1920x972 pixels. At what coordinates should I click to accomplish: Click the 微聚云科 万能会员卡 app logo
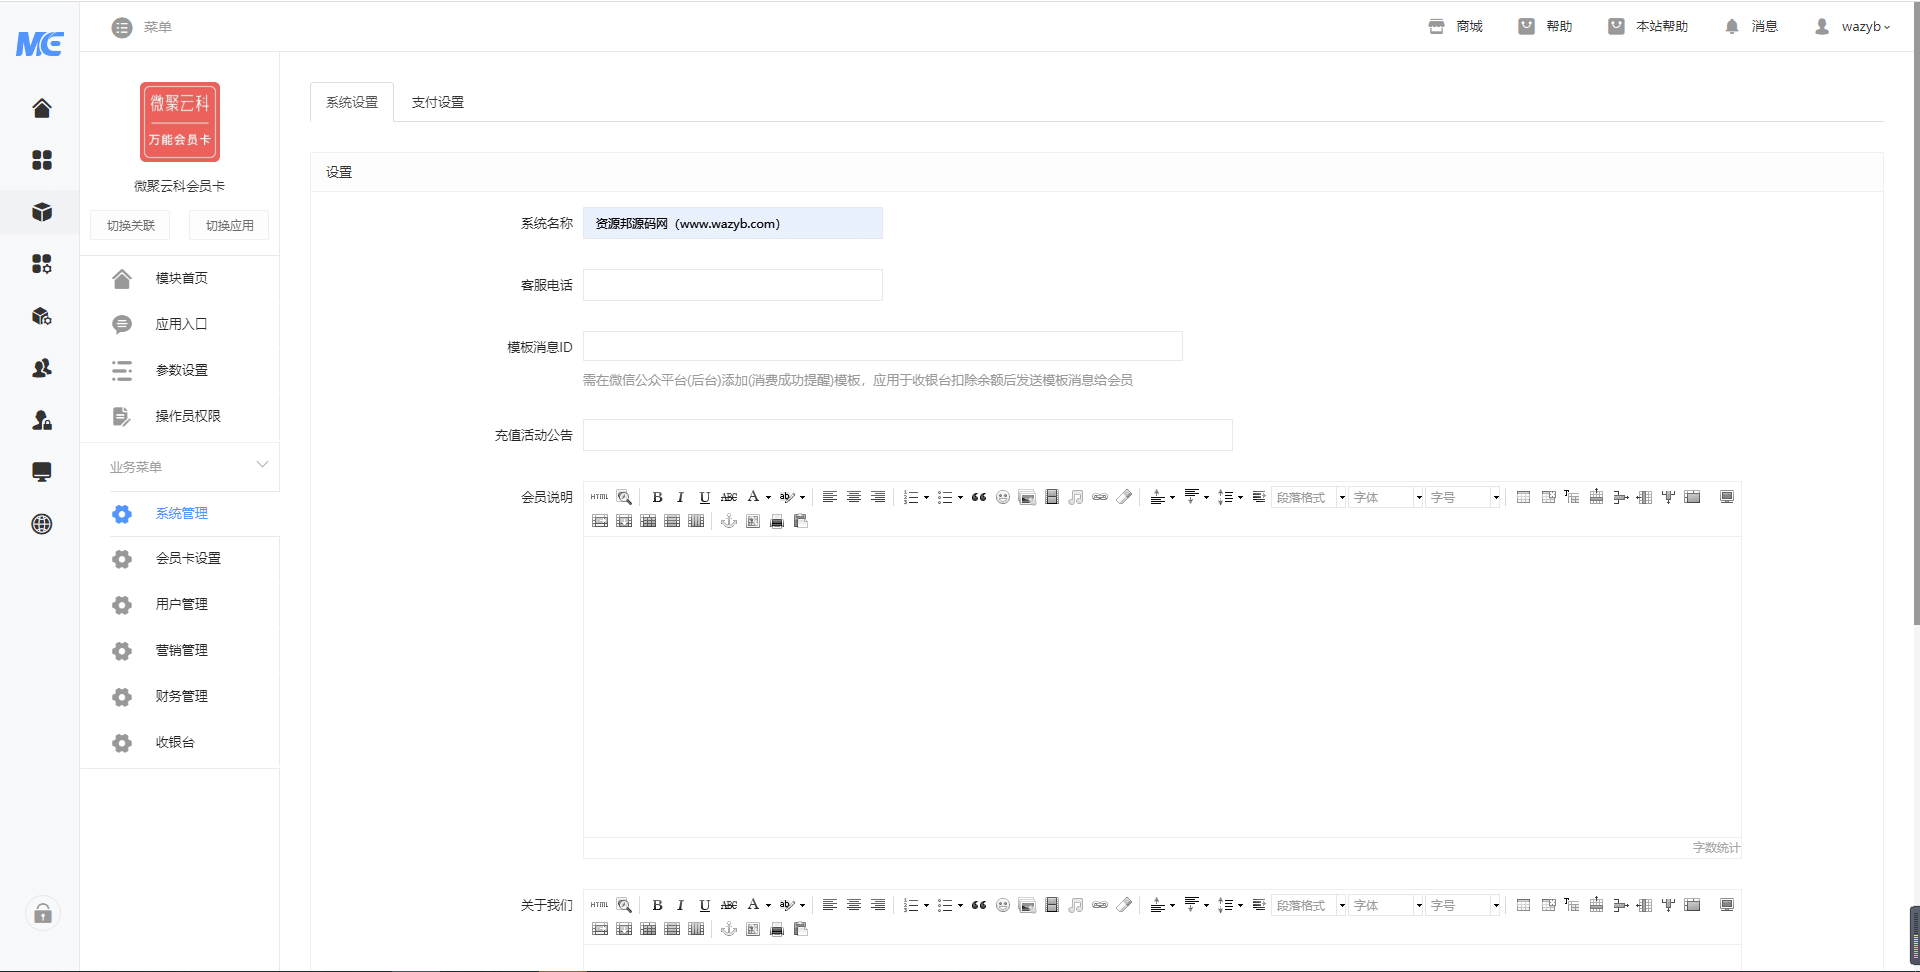180,122
